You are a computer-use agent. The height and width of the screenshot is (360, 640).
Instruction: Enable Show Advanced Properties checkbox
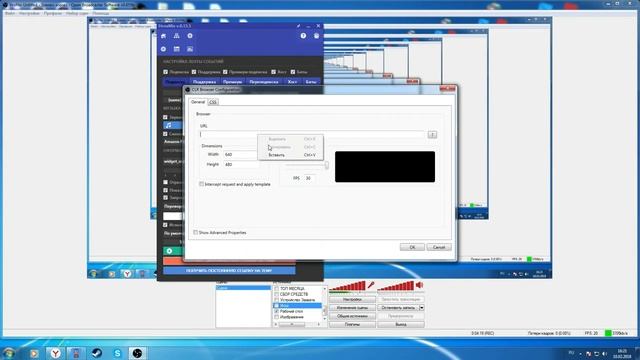coord(196,232)
